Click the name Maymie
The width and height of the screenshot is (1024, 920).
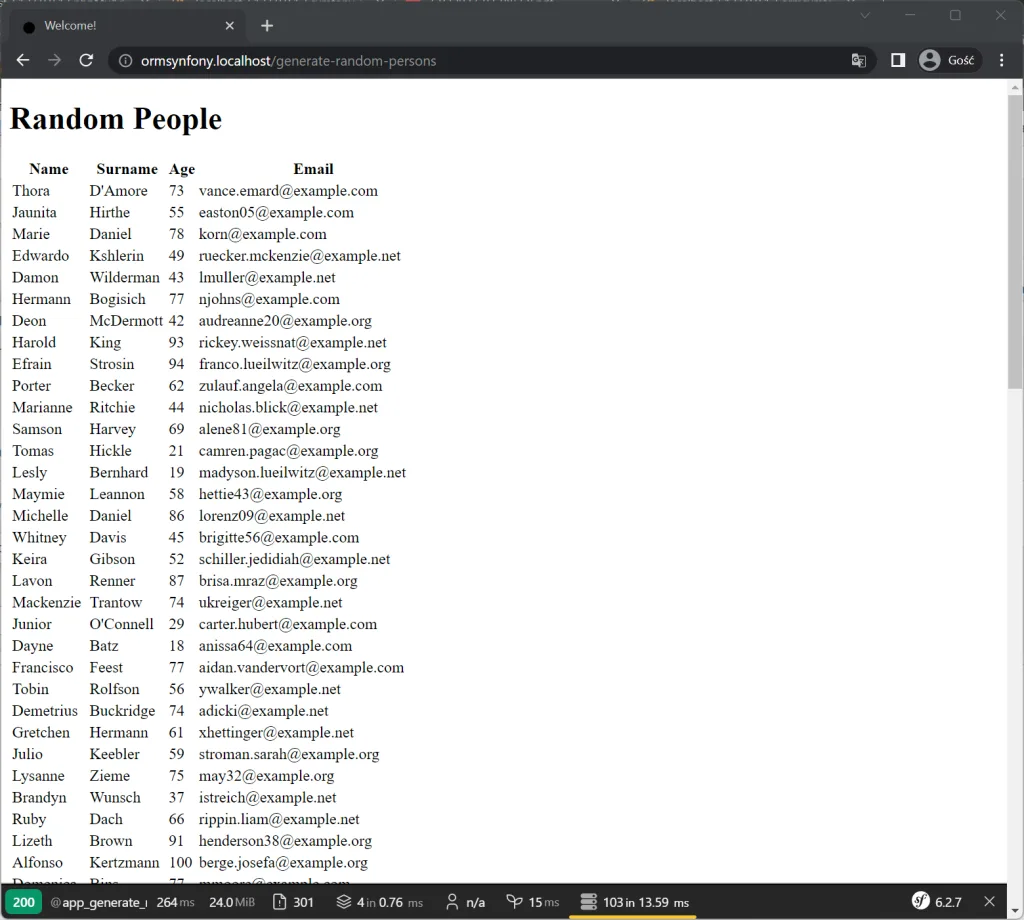(38, 494)
